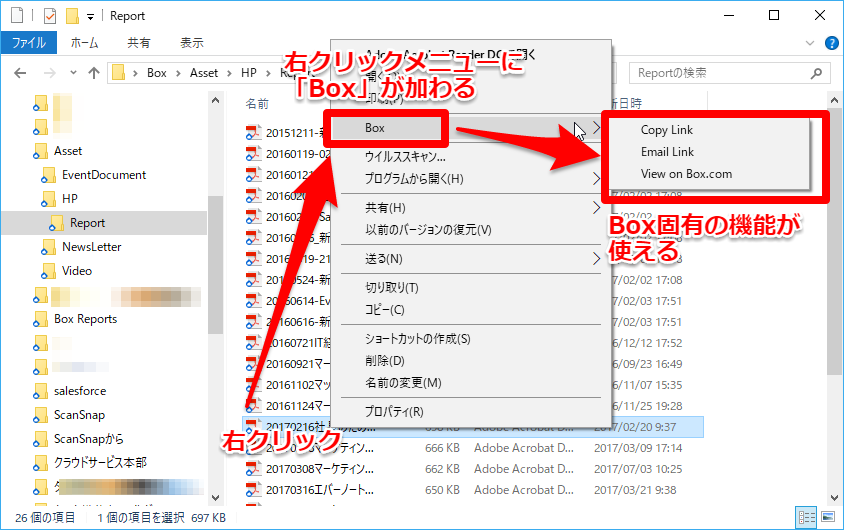Click PDF icon of 20160921 file

(253, 364)
